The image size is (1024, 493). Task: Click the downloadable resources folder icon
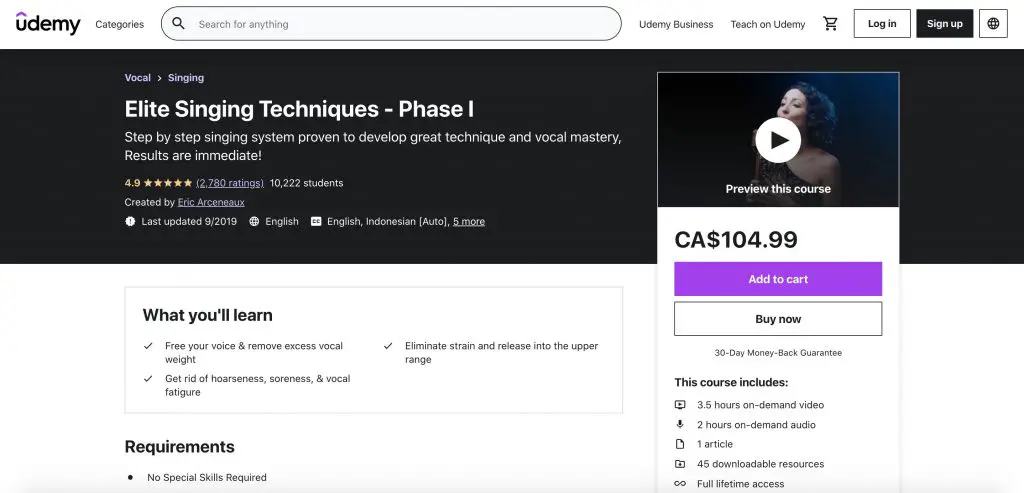[680, 464]
